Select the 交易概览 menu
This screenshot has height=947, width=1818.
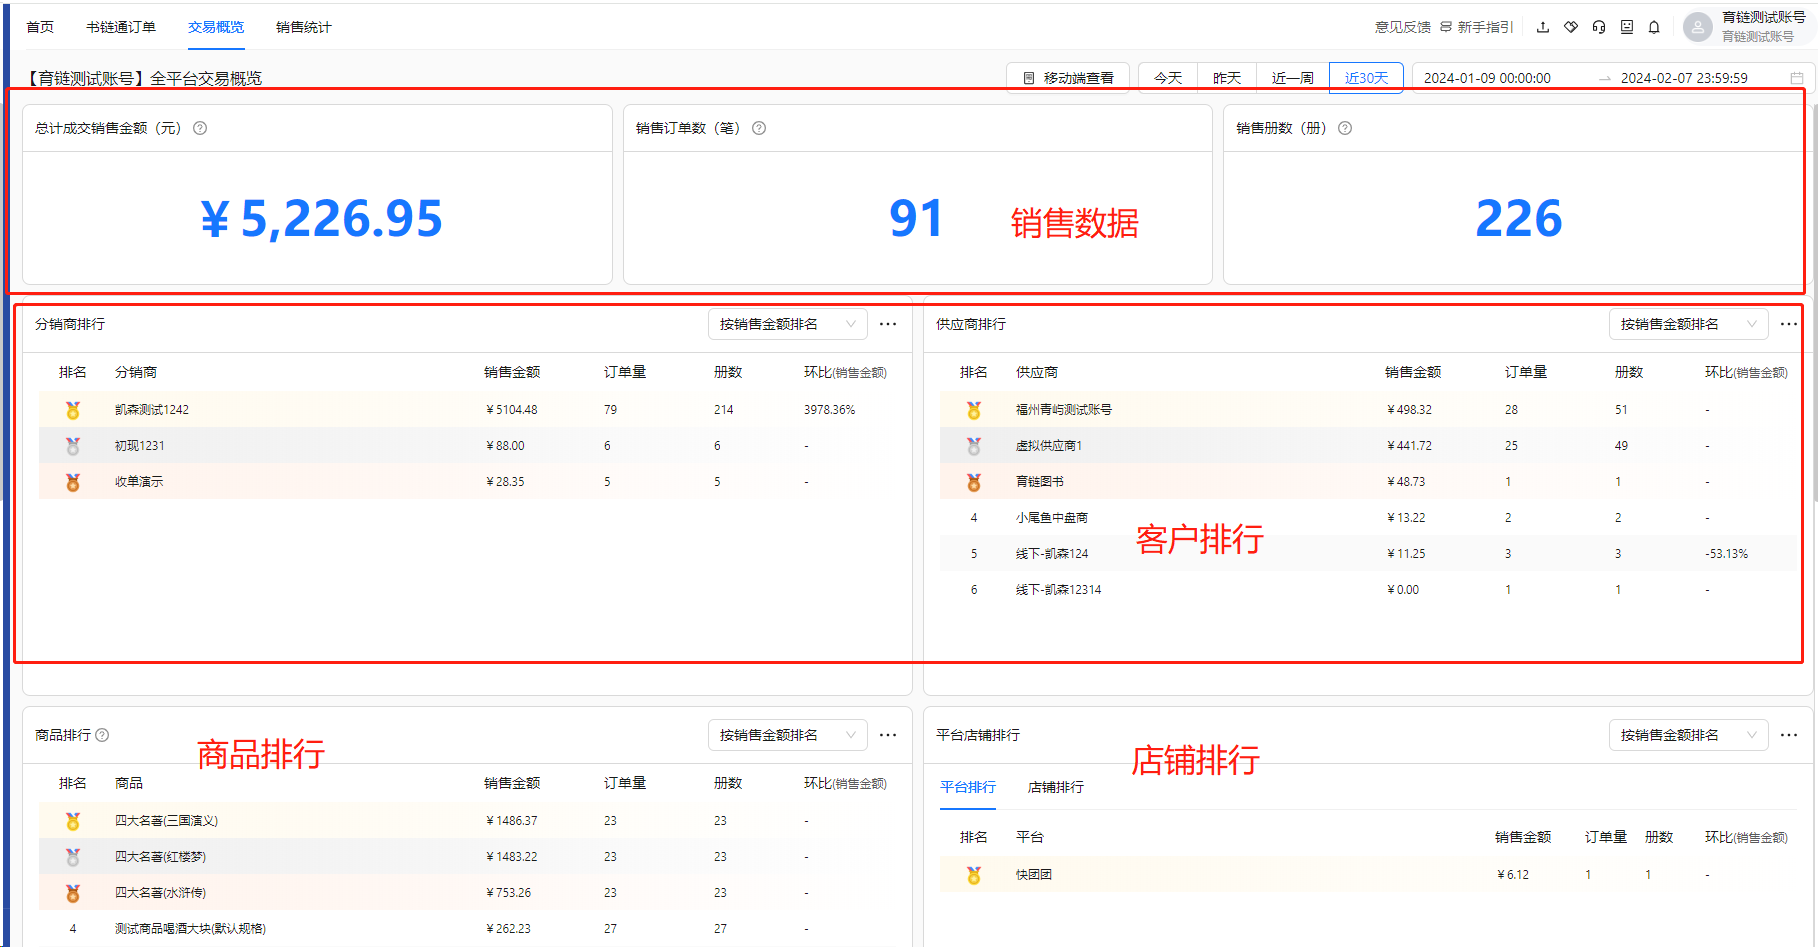(216, 27)
